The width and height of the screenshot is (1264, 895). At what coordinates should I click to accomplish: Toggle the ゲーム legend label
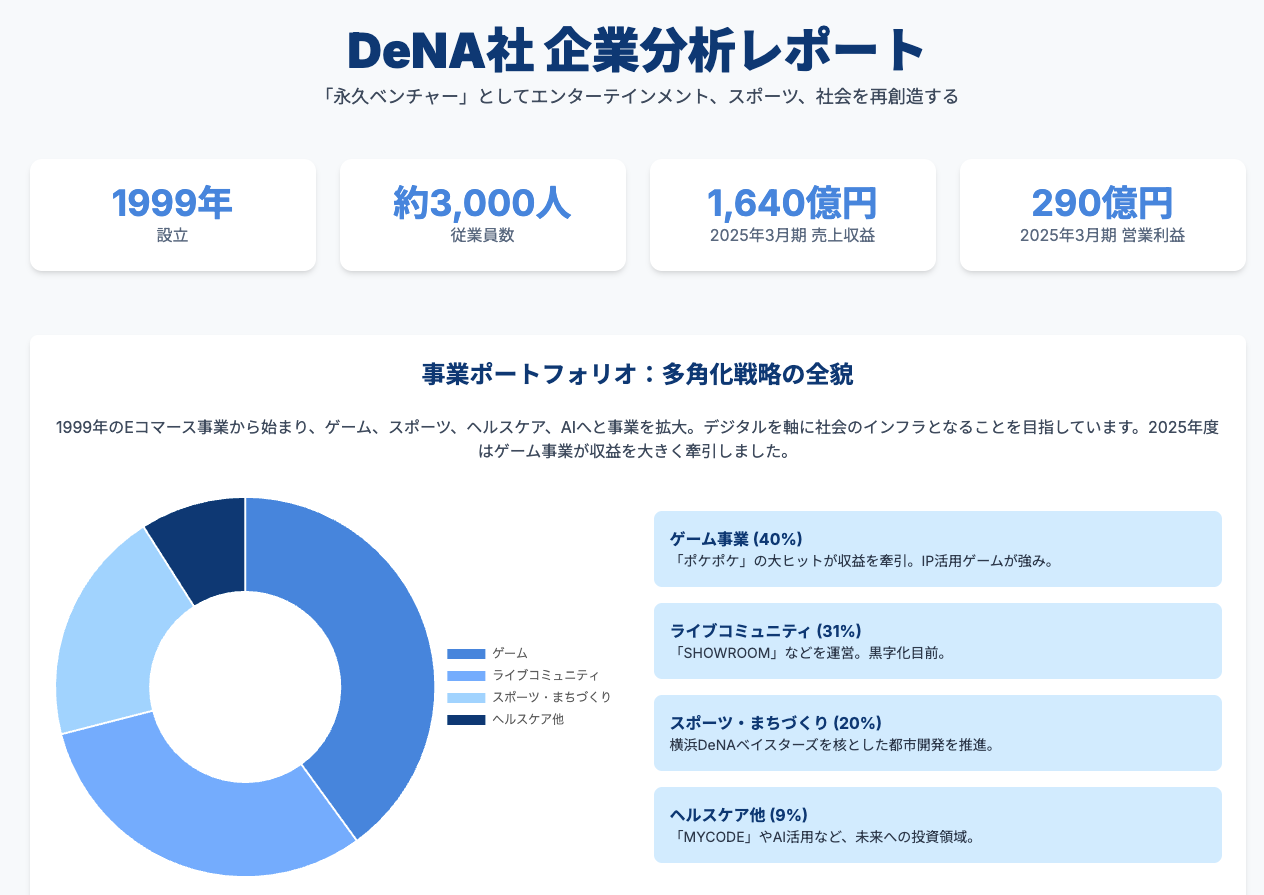coord(510,653)
